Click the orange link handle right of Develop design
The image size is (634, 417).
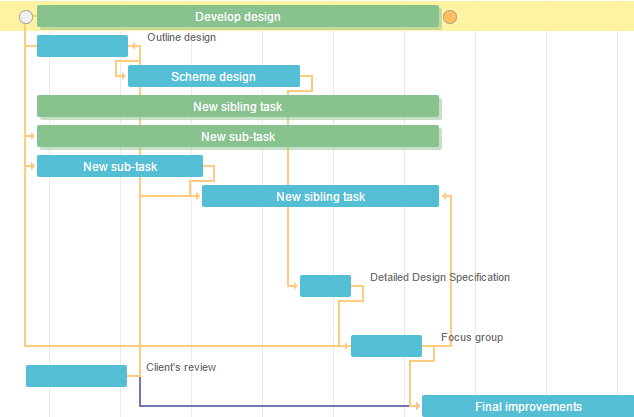(x=450, y=17)
